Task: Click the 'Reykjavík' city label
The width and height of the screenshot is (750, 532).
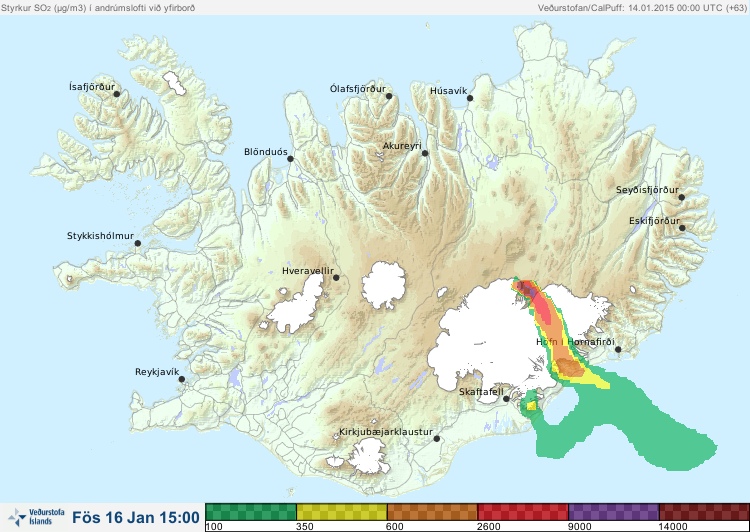Action: 157,372
